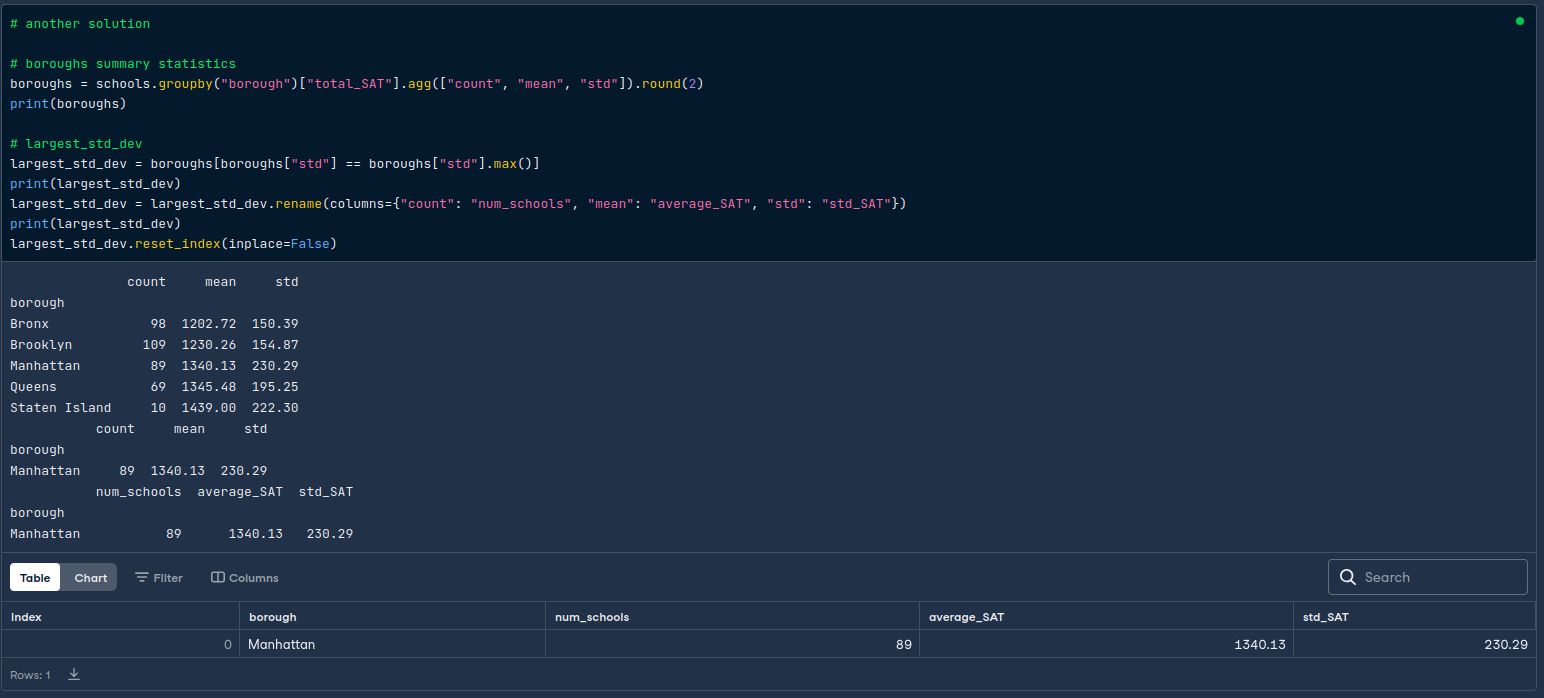Image resolution: width=1544 pixels, height=698 pixels.
Task: Click the Staten Island row in output
Action: (154, 408)
